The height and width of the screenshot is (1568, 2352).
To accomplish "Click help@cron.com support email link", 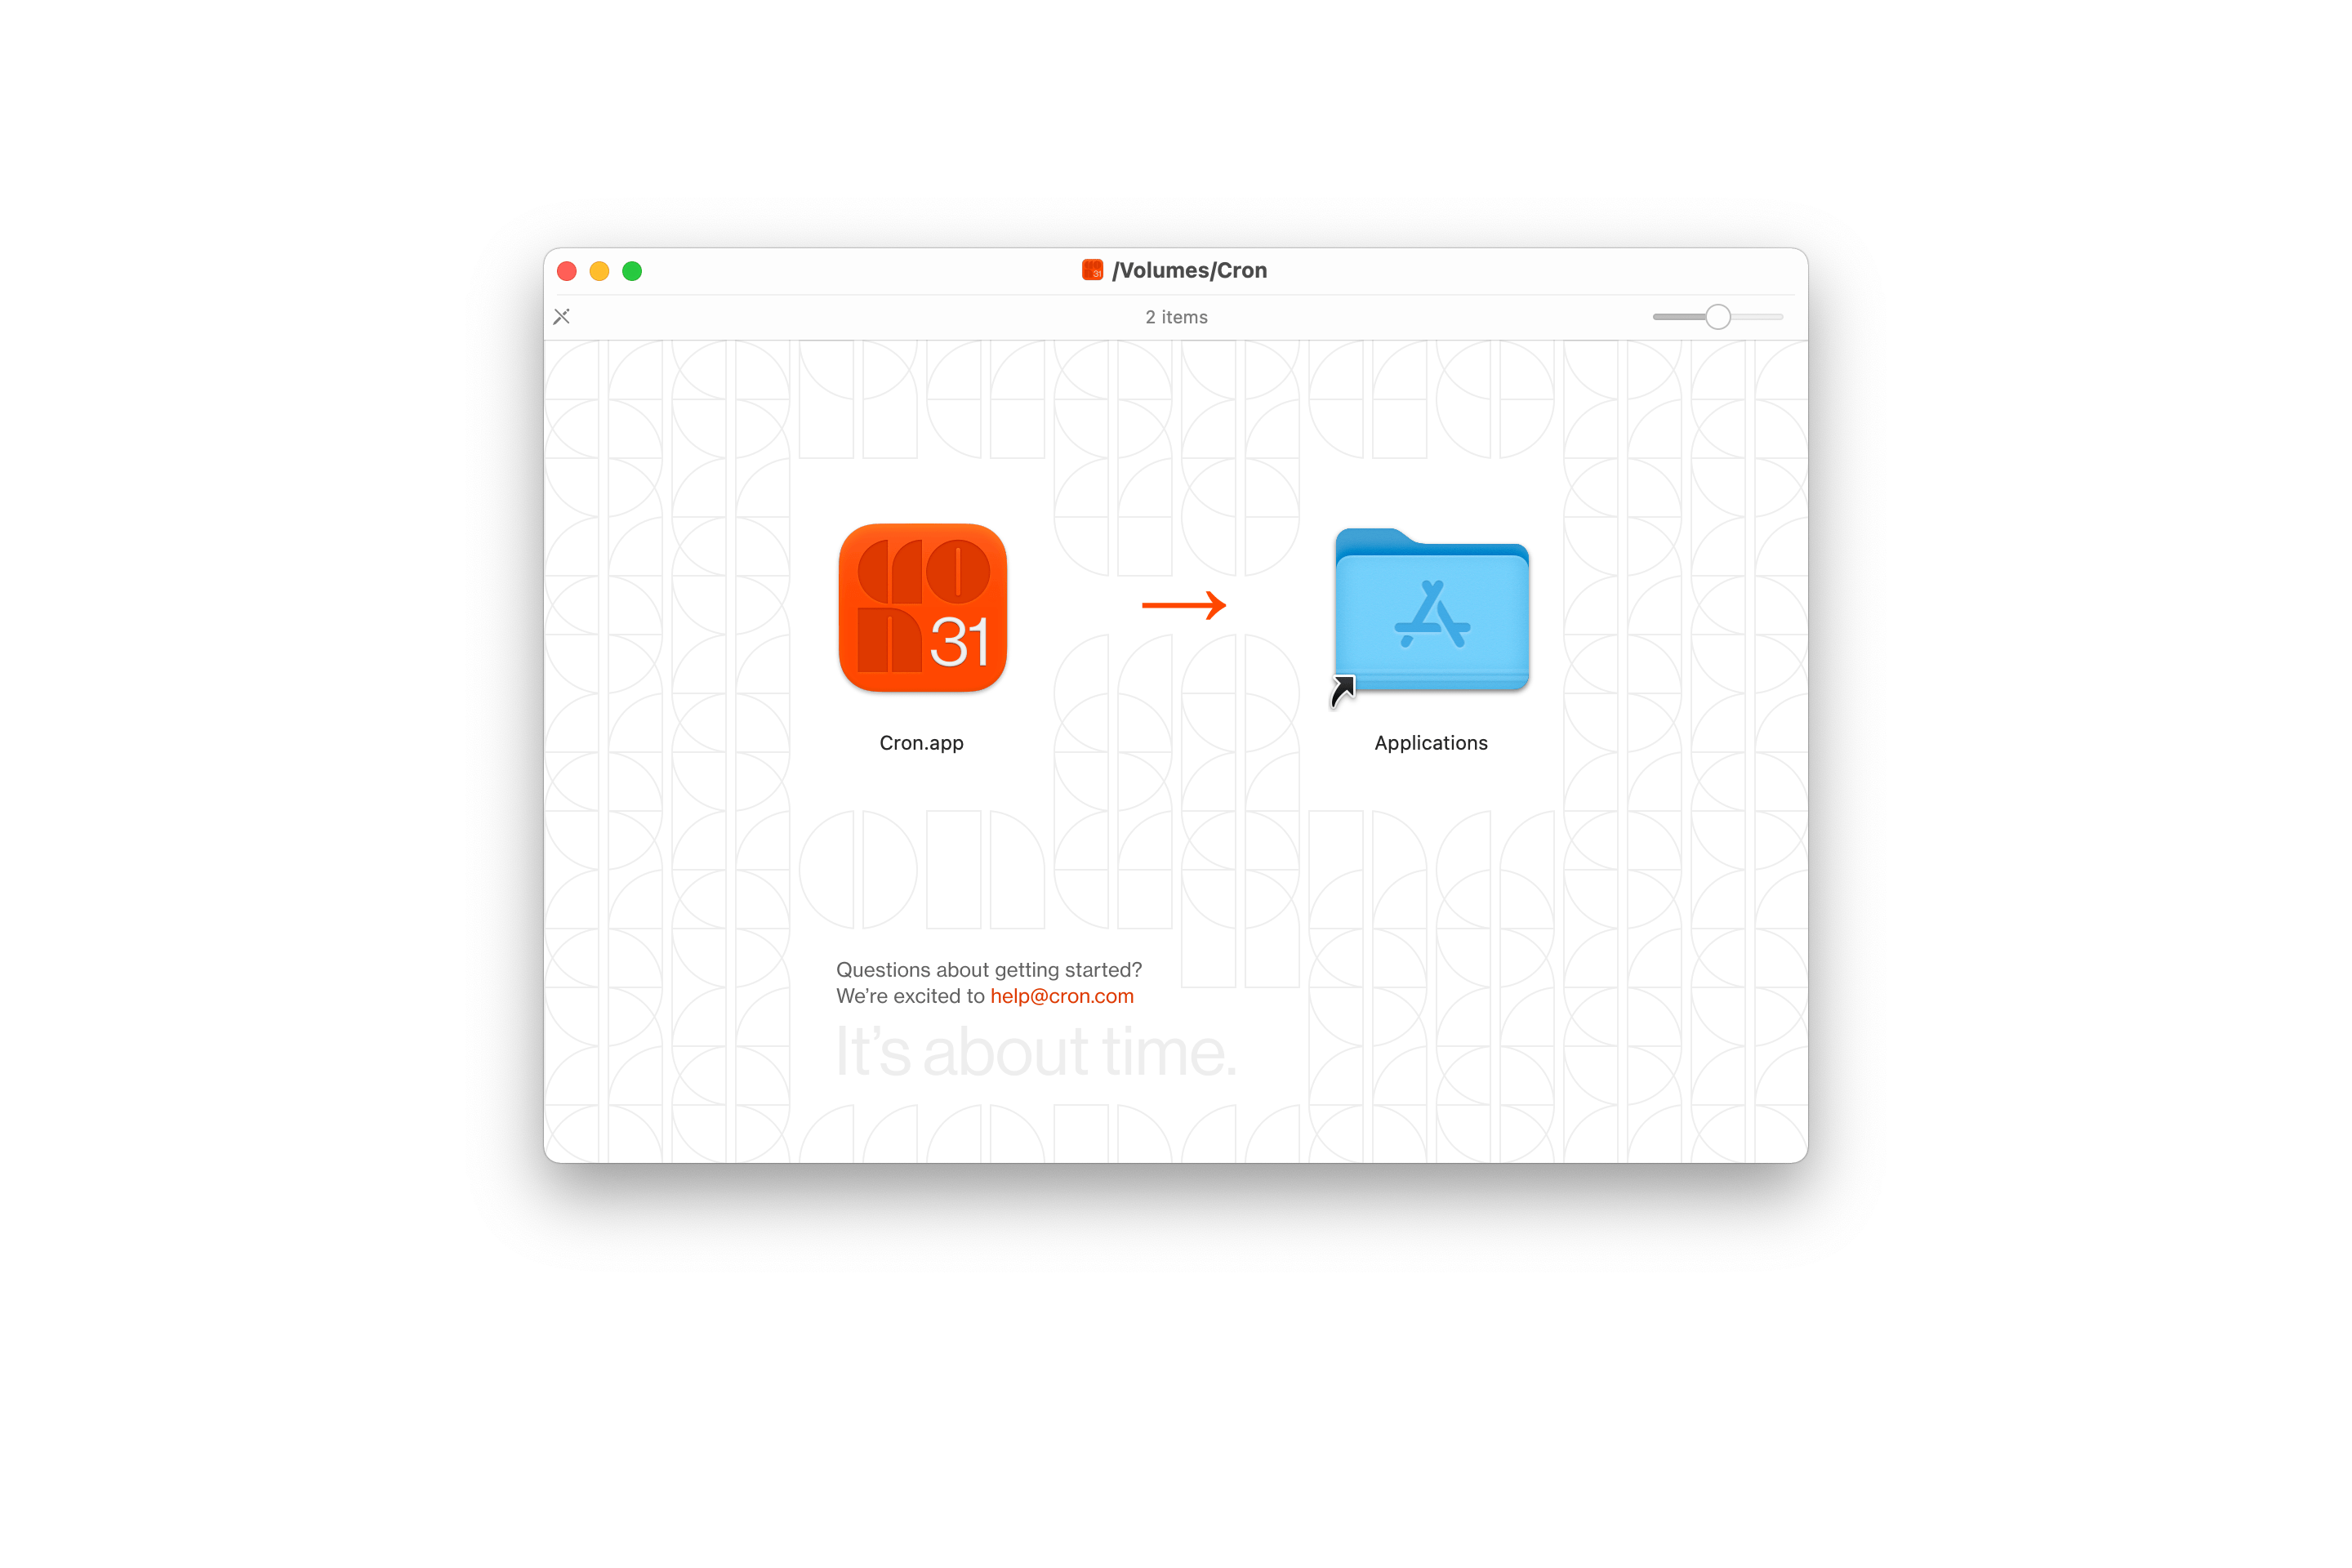I will (x=1061, y=996).
